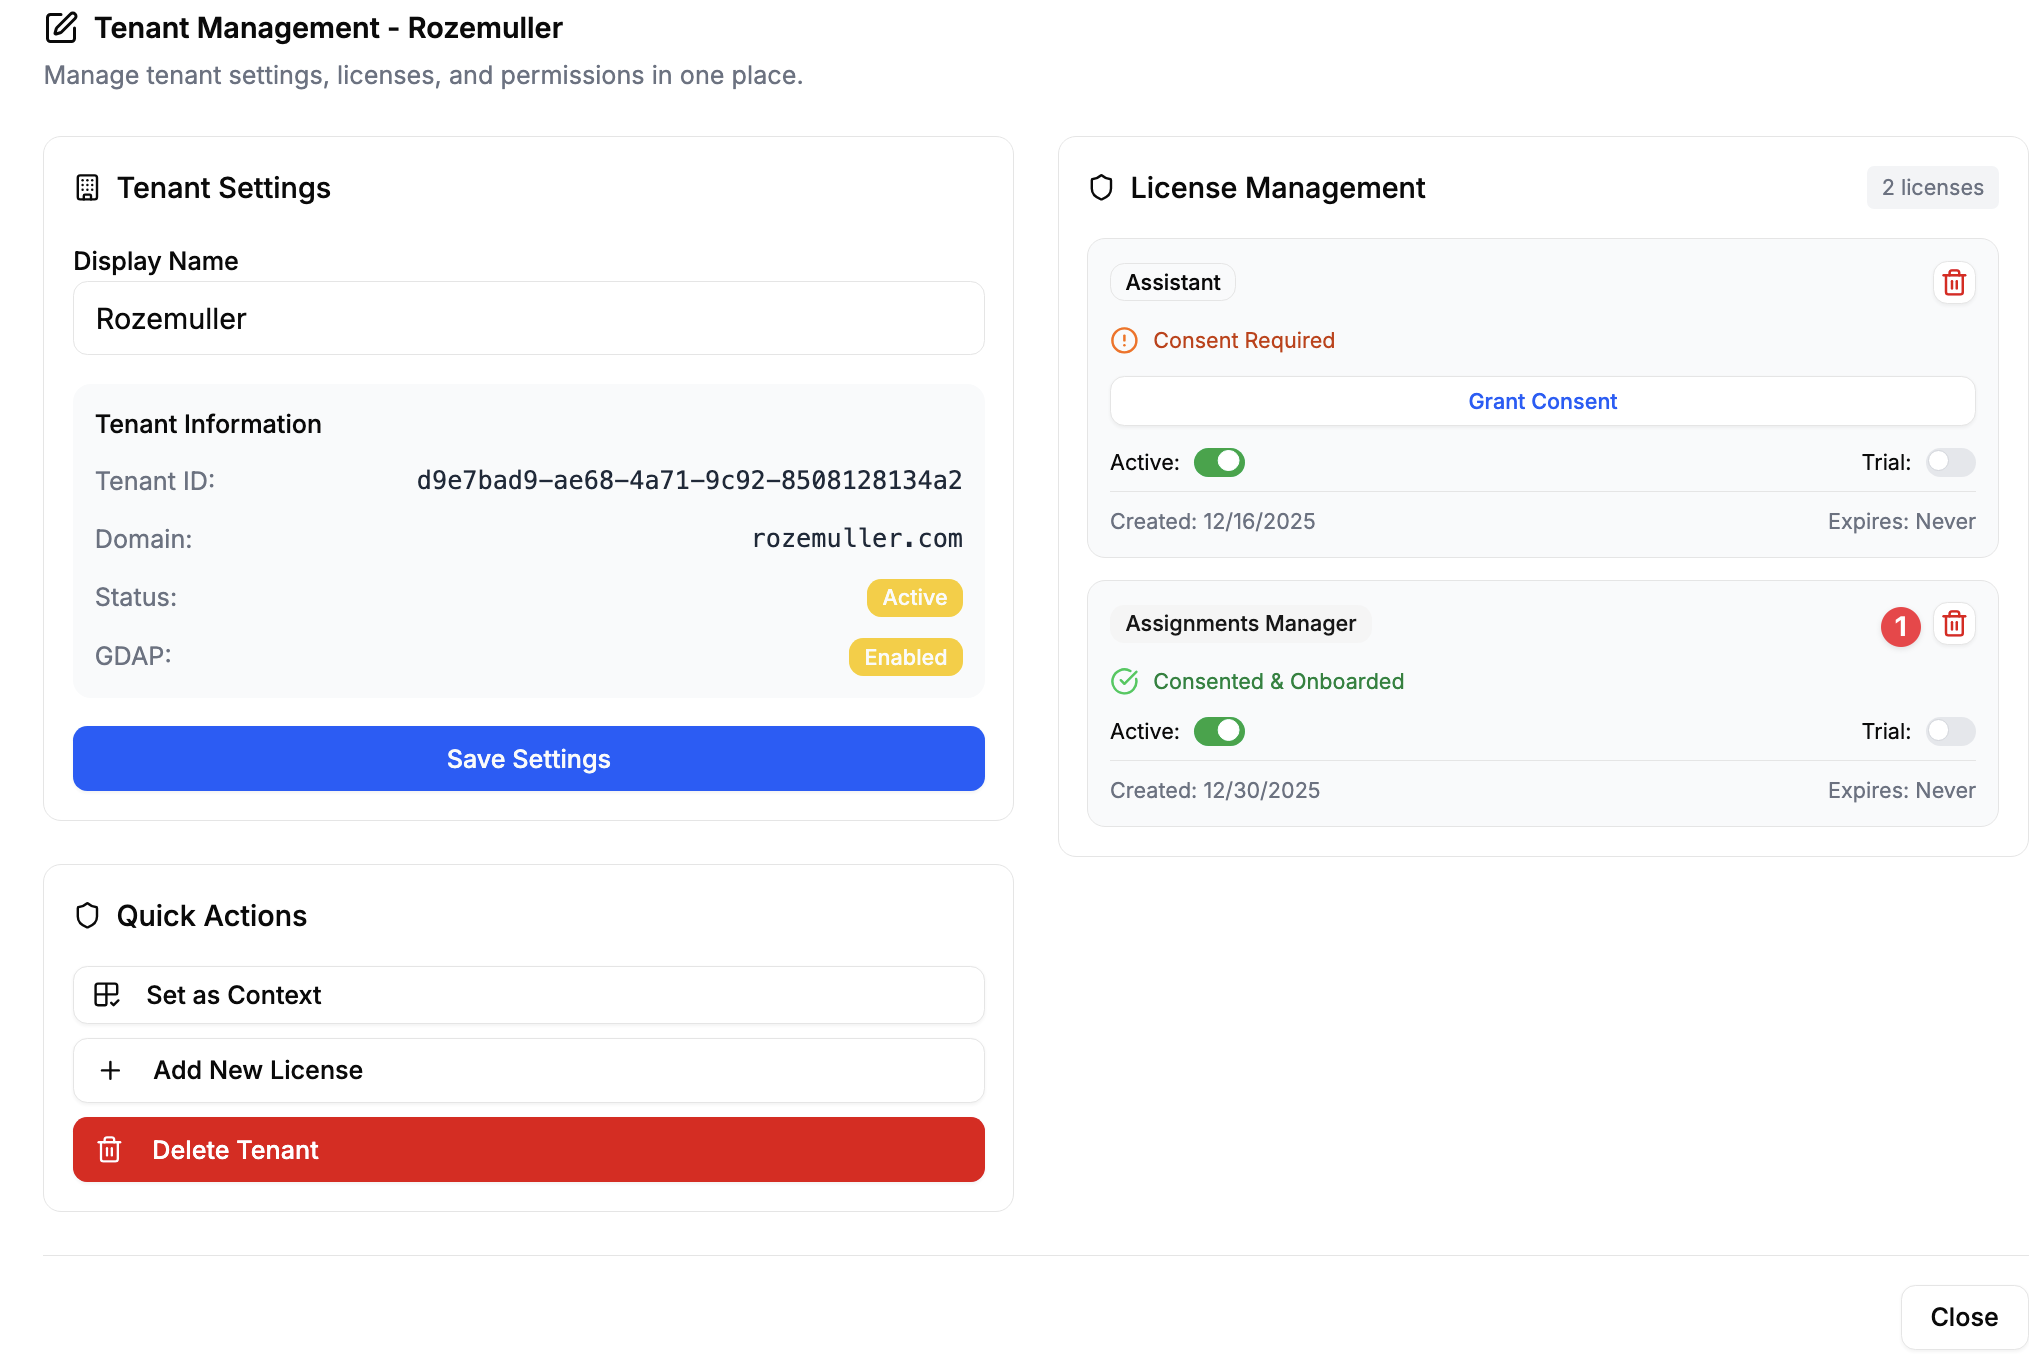Viewport: 2029px width, 1364px height.
Task: Click the building icon beside Tenant Settings
Action: (x=87, y=188)
